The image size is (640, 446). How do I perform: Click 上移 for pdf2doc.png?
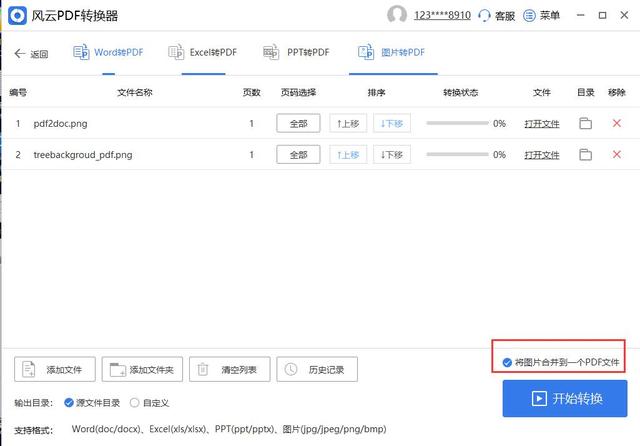tap(348, 123)
